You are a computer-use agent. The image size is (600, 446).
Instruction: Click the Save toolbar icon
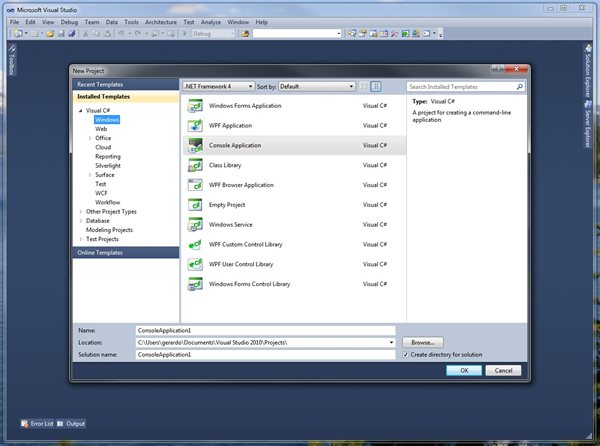(x=61, y=34)
